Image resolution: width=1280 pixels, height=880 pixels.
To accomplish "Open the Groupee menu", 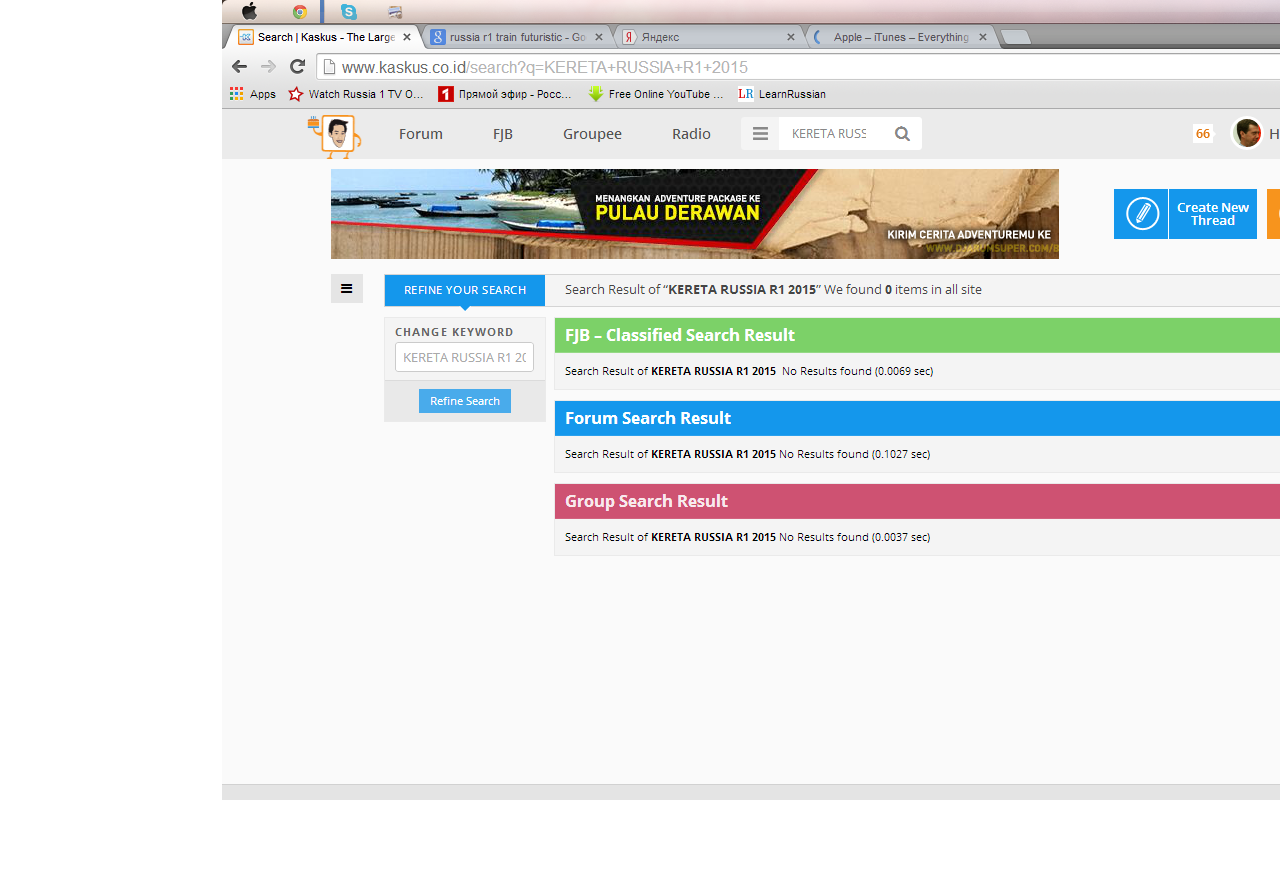I will pos(592,134).
